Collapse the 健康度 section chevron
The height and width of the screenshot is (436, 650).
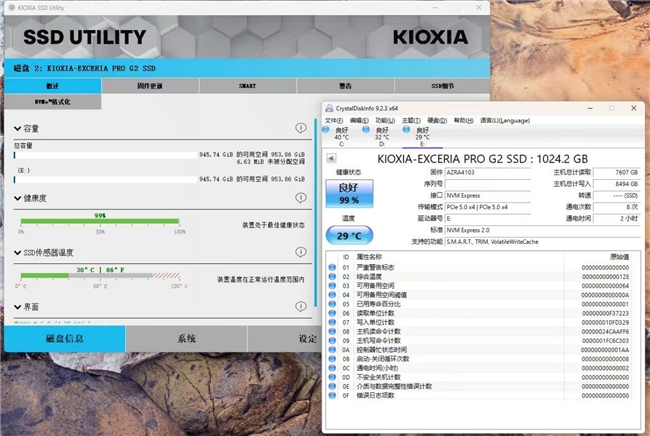pos(17,198)
